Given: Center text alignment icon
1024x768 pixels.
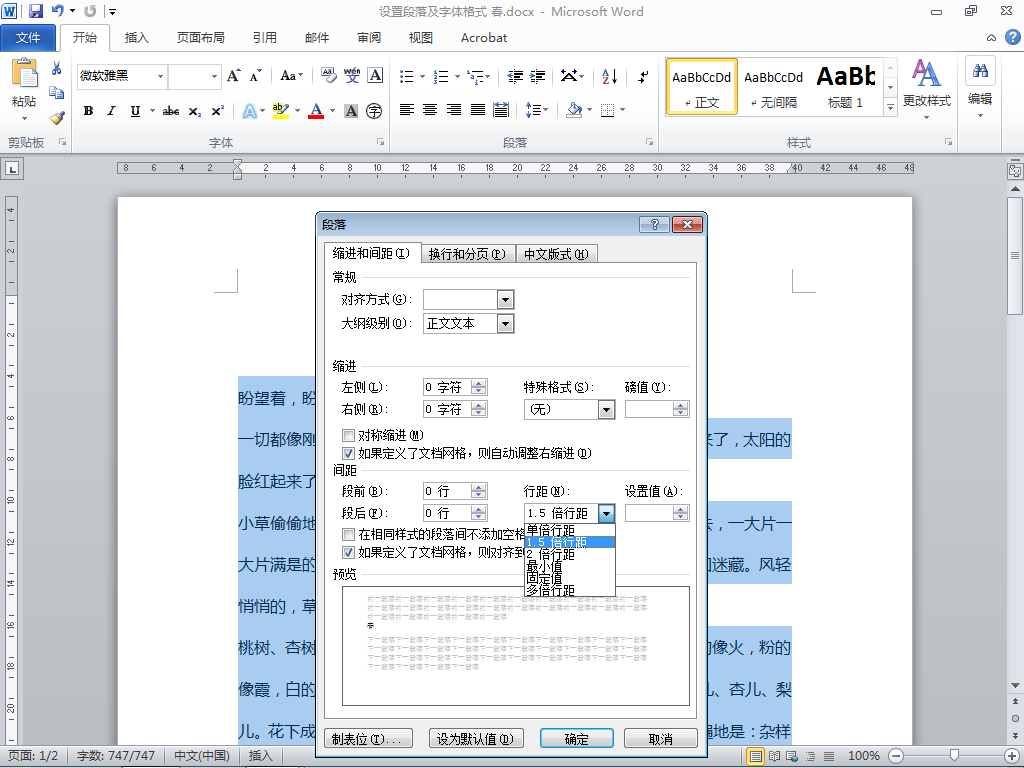Looking at the screenshot, I should (430, 110).
